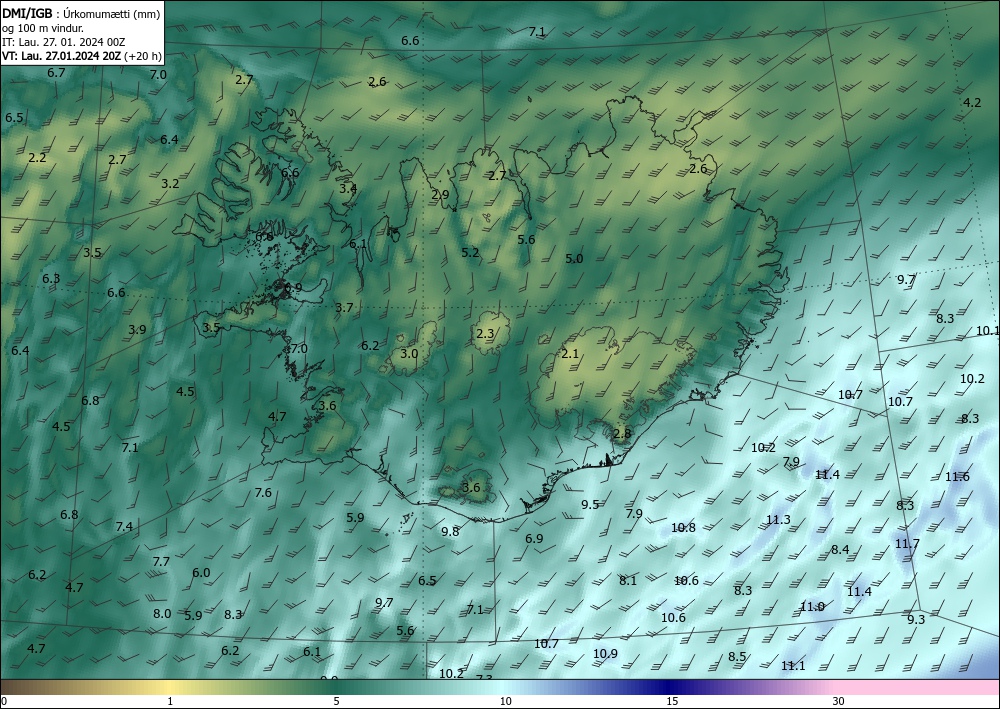Click the 5.2 value on the map
The image size is (1000, 709).
coord(470,252)
